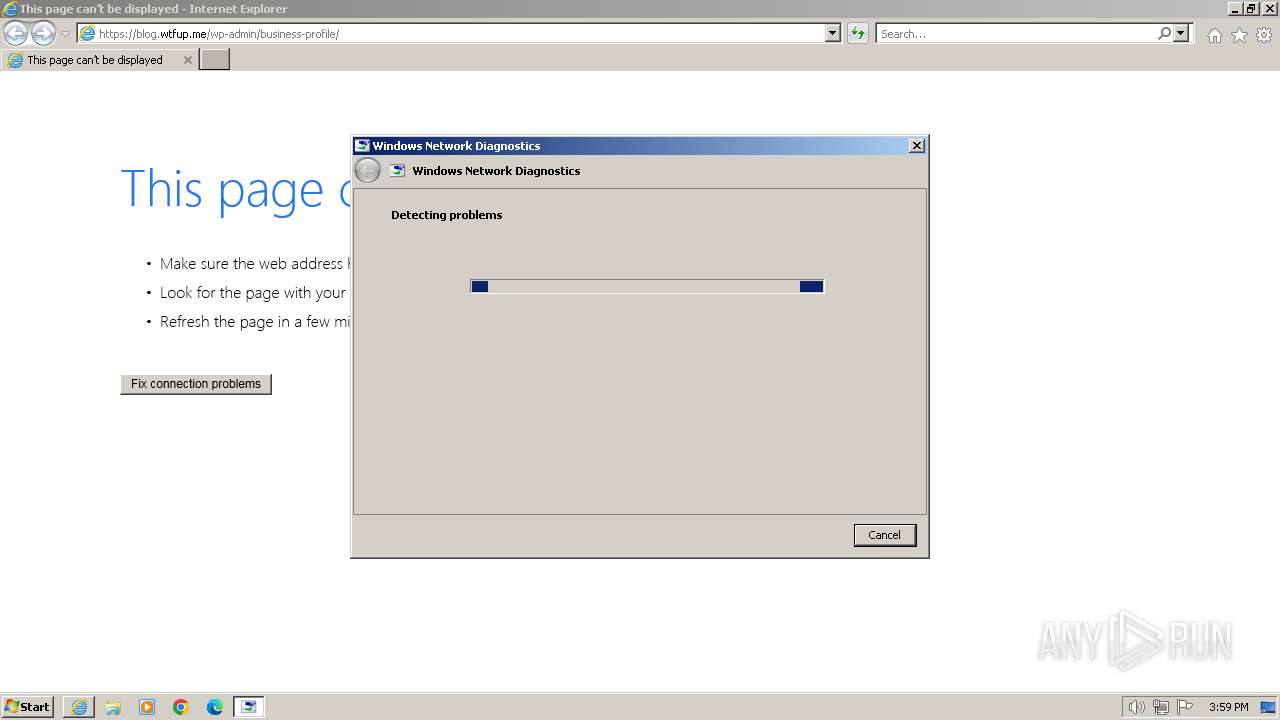
Task: Click the Fix connection problems button
Action: [x=196, y=384]
